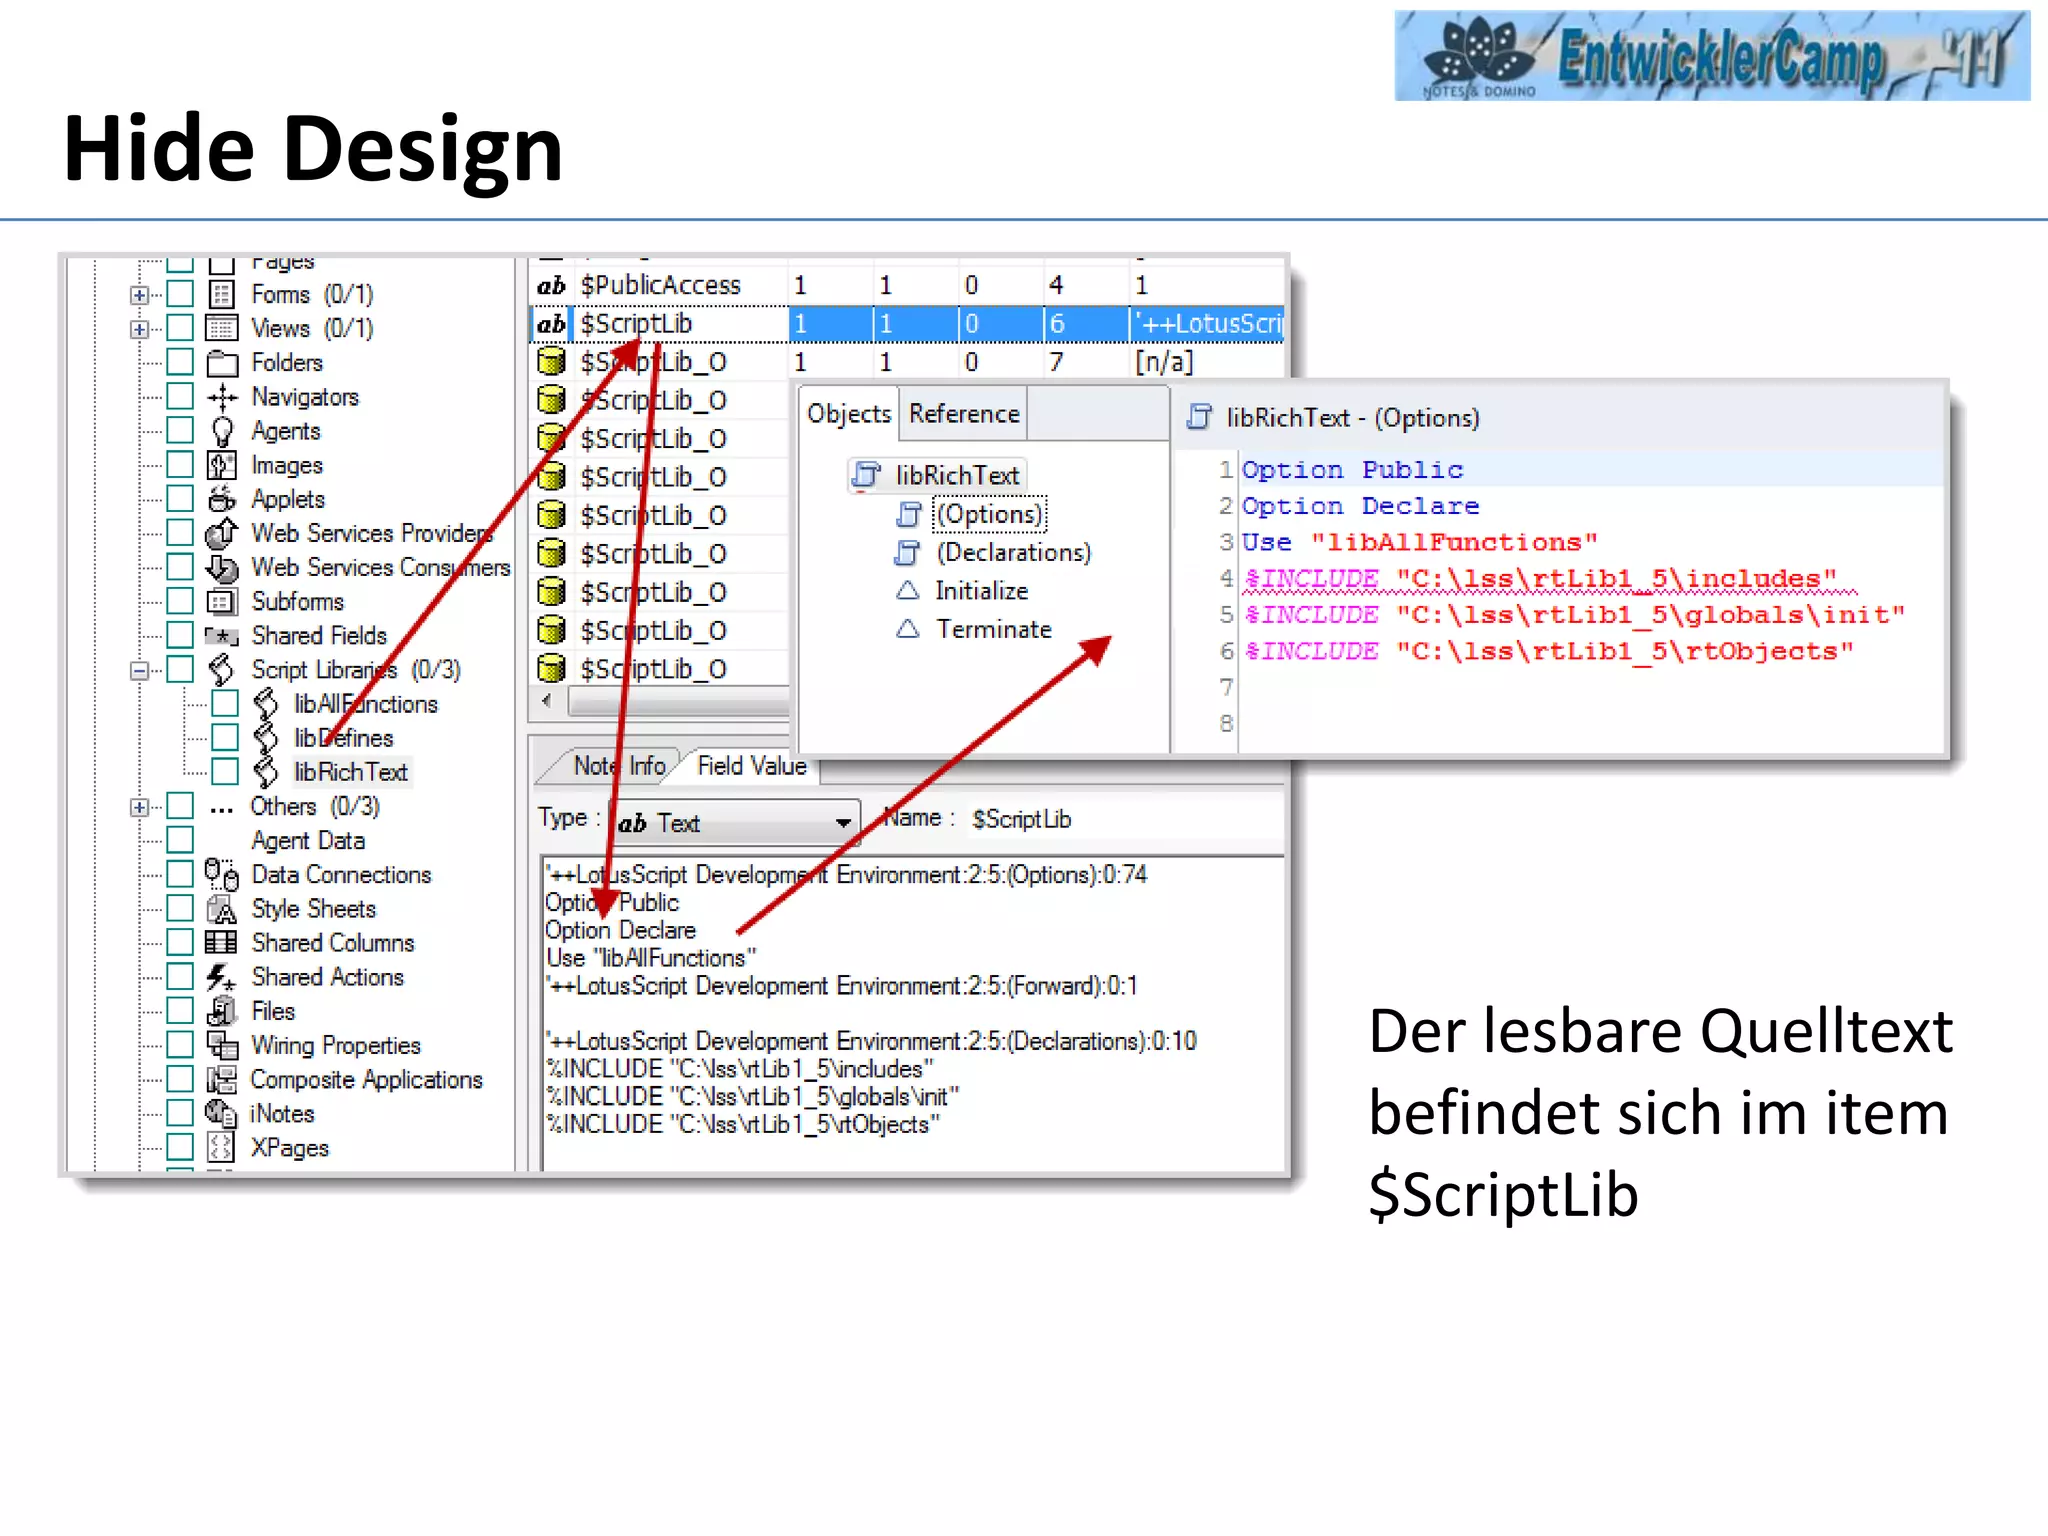Expand the Views tree node
The height and width of the screenshot is (1536, 2048).
pos(139,329)
